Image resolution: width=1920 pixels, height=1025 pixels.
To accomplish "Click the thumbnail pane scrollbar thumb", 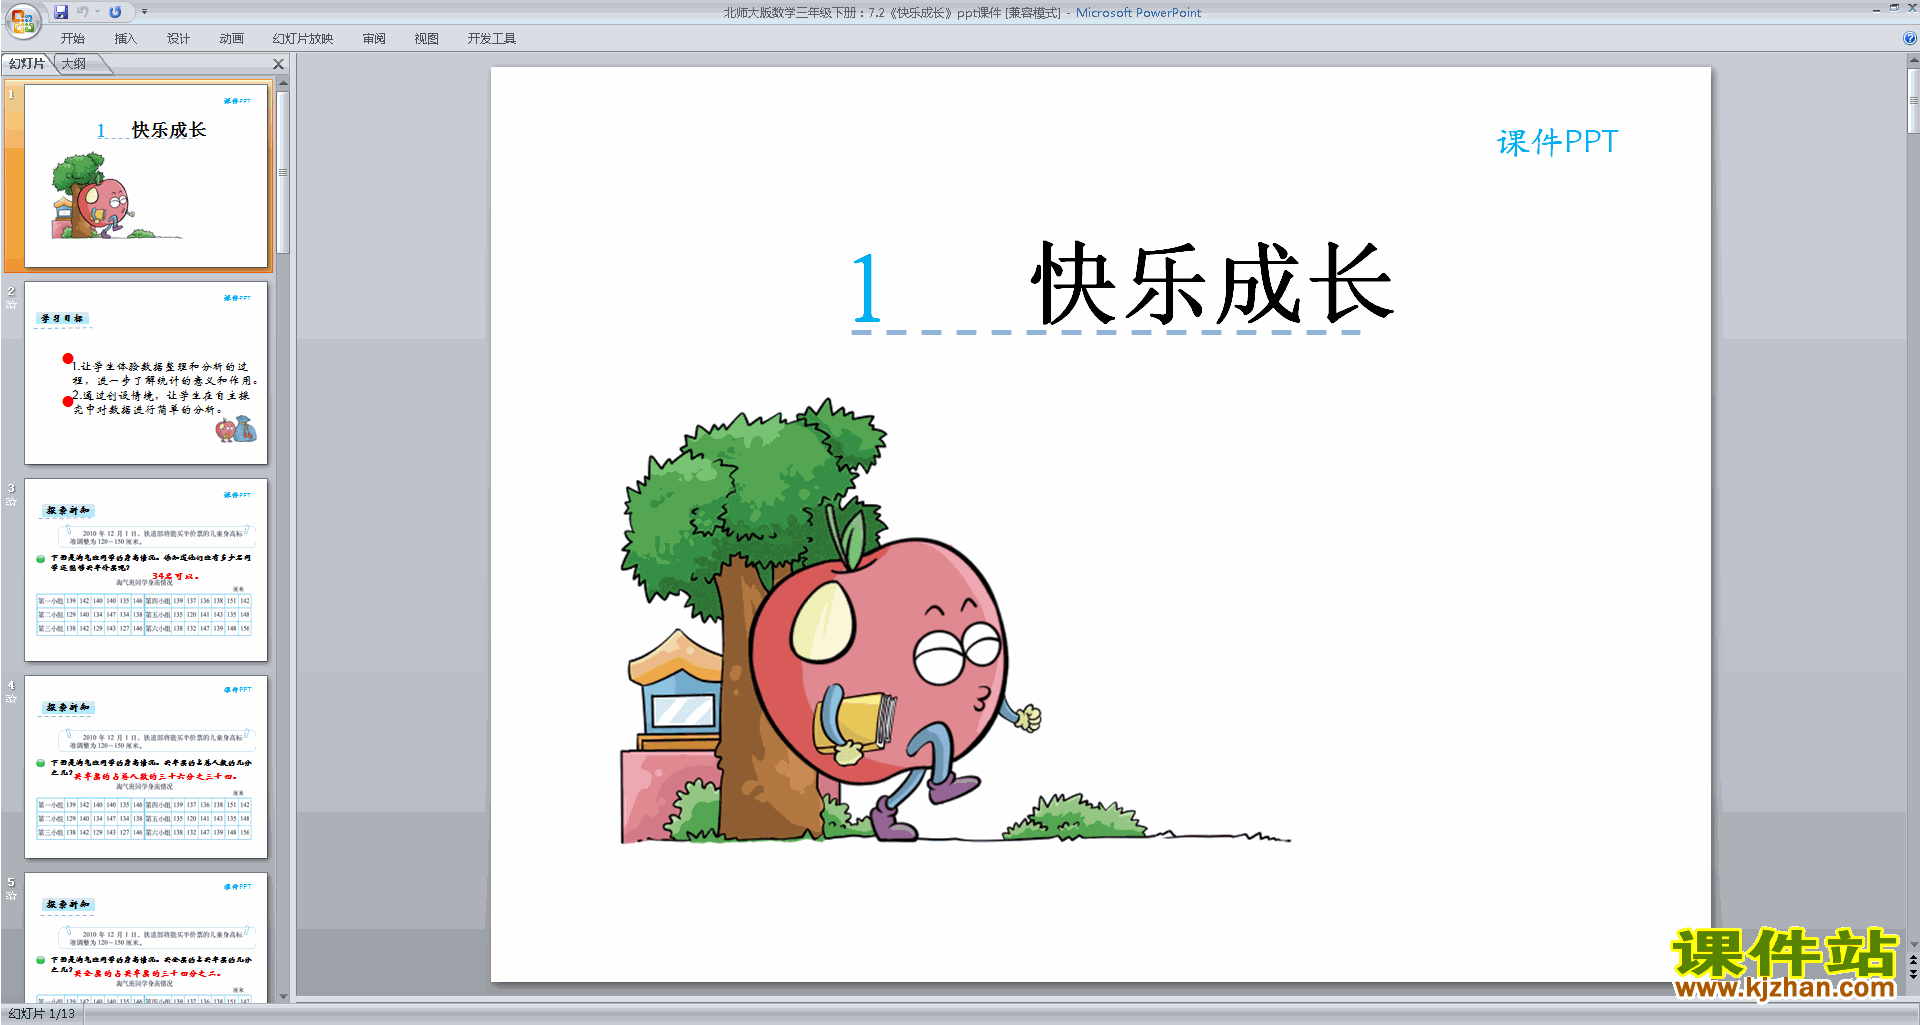I will tap(283, 172).
